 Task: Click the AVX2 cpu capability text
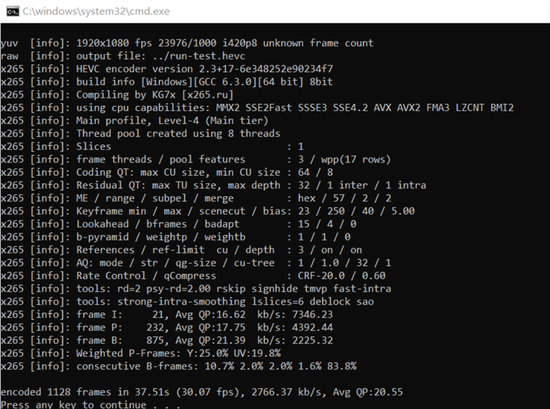pos(408,108)
